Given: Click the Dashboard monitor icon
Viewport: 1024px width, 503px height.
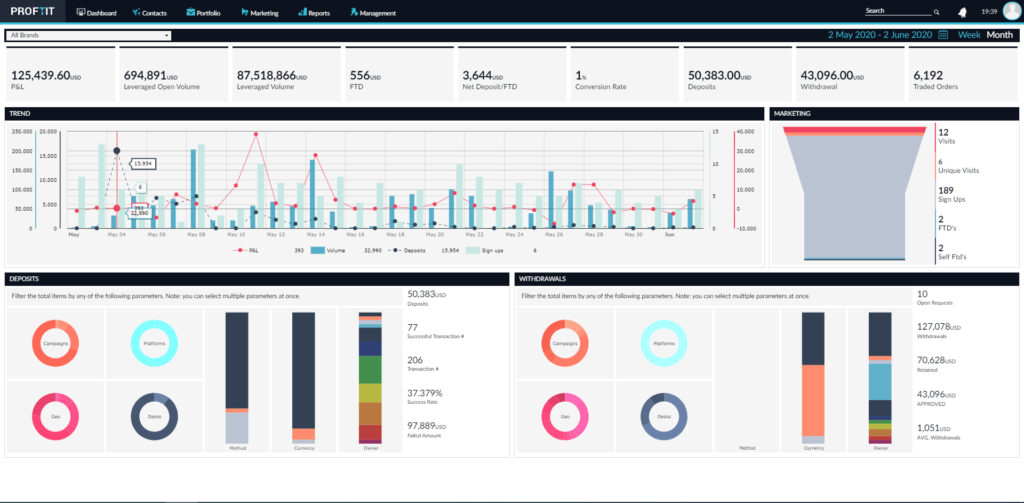Looking at the screenshot, I should click(x=81, y=12).
